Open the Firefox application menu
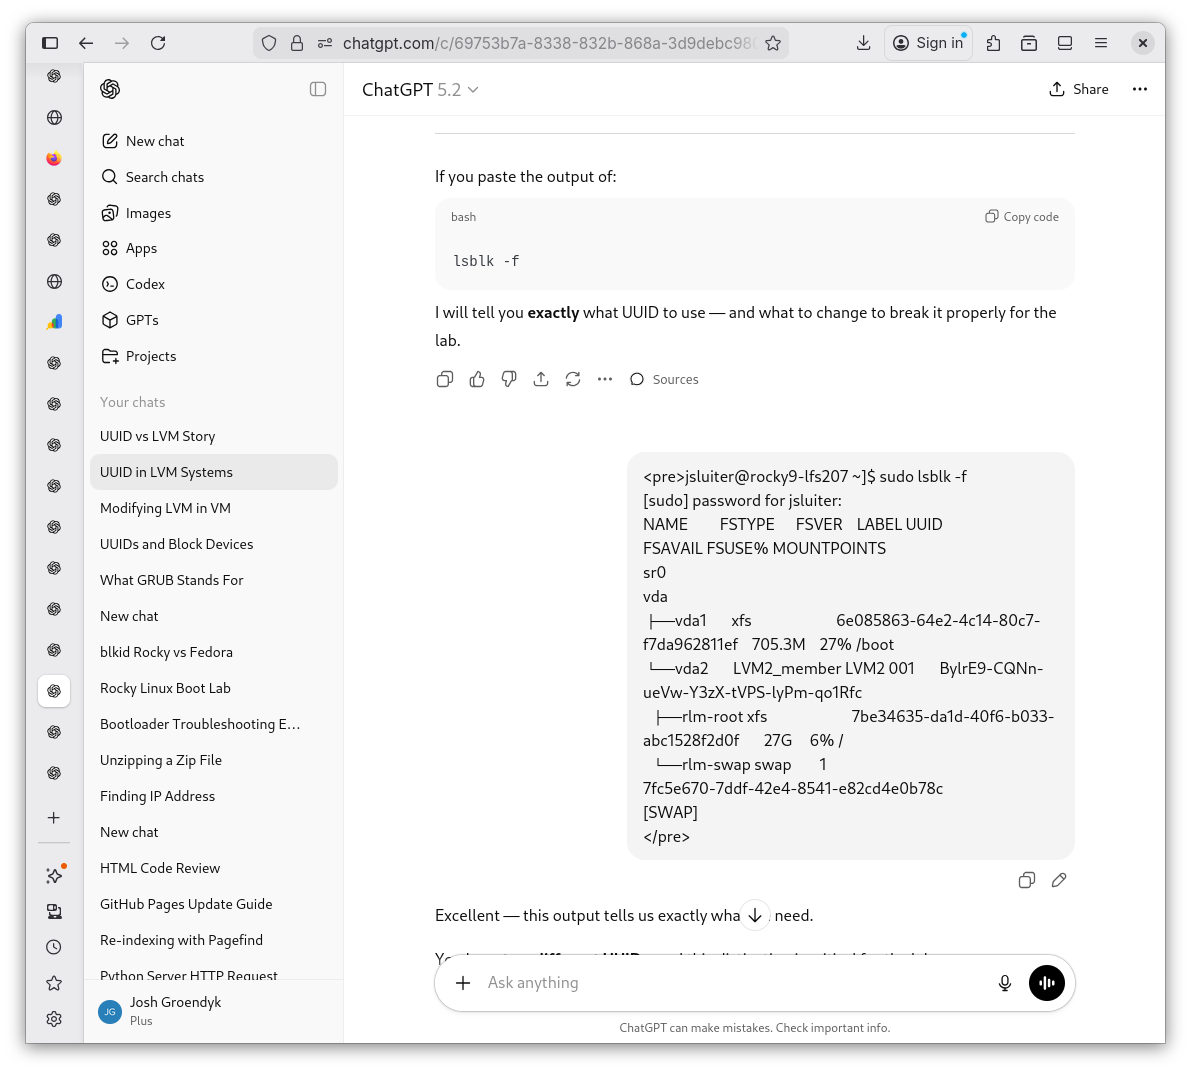1191x1072 pixels. pos(1101,43)
